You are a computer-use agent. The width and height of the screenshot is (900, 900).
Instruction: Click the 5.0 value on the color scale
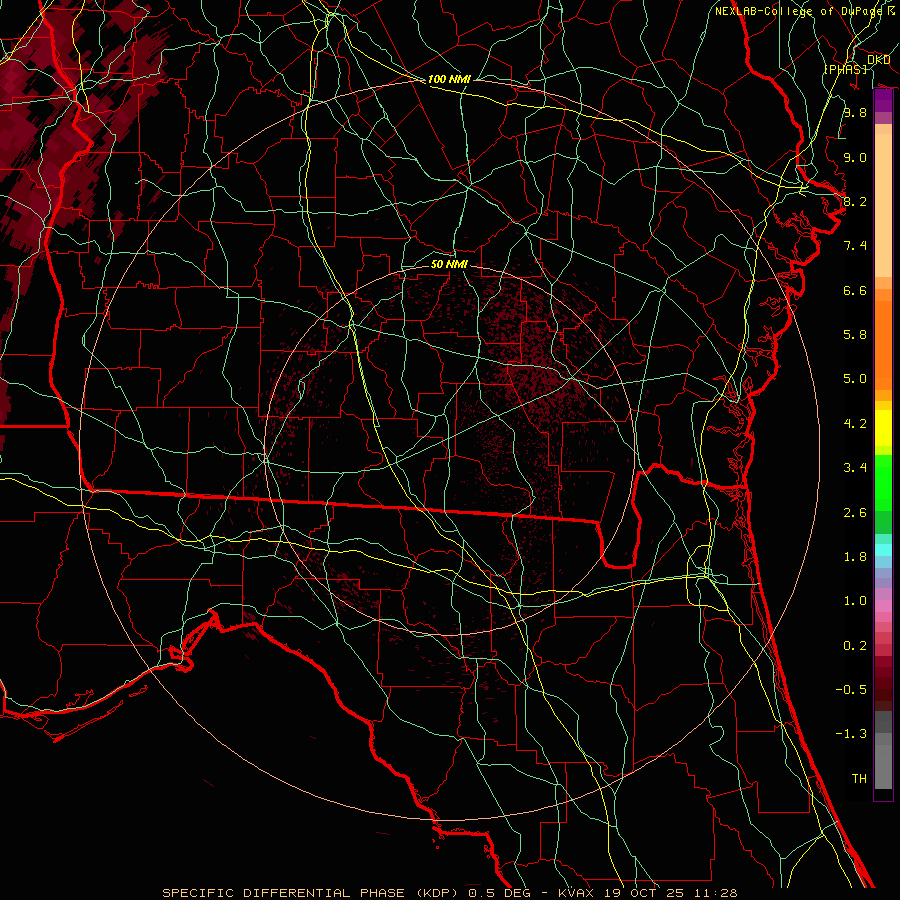[855, 379]
